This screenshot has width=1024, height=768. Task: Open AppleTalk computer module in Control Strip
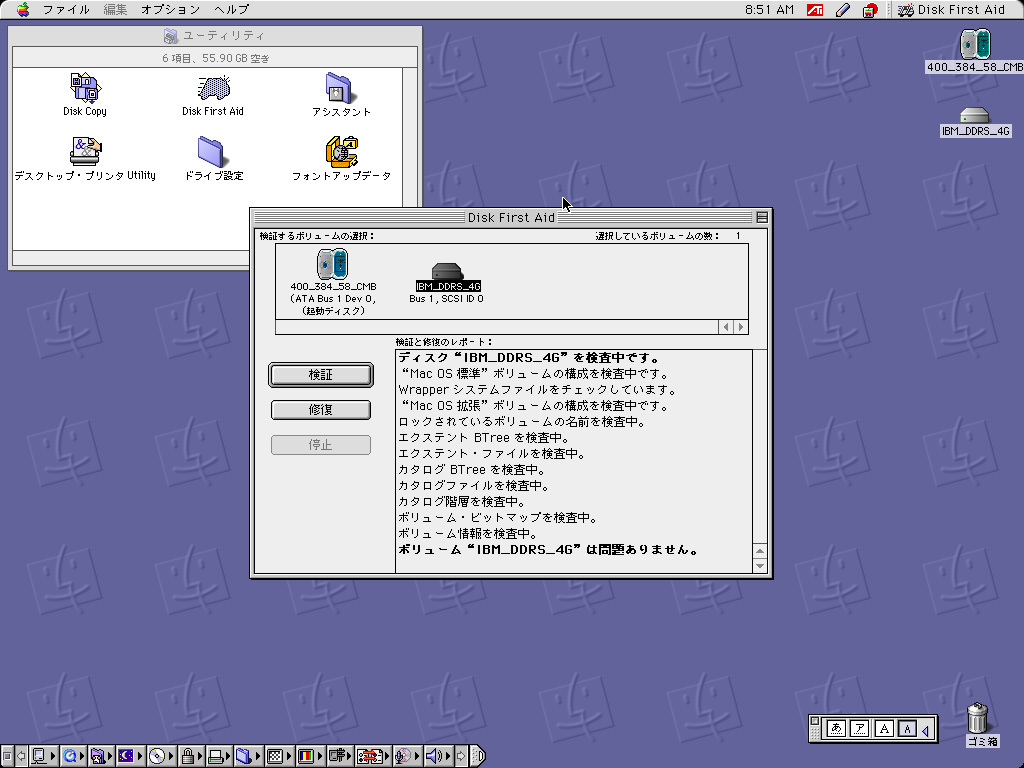click(44, 756)
